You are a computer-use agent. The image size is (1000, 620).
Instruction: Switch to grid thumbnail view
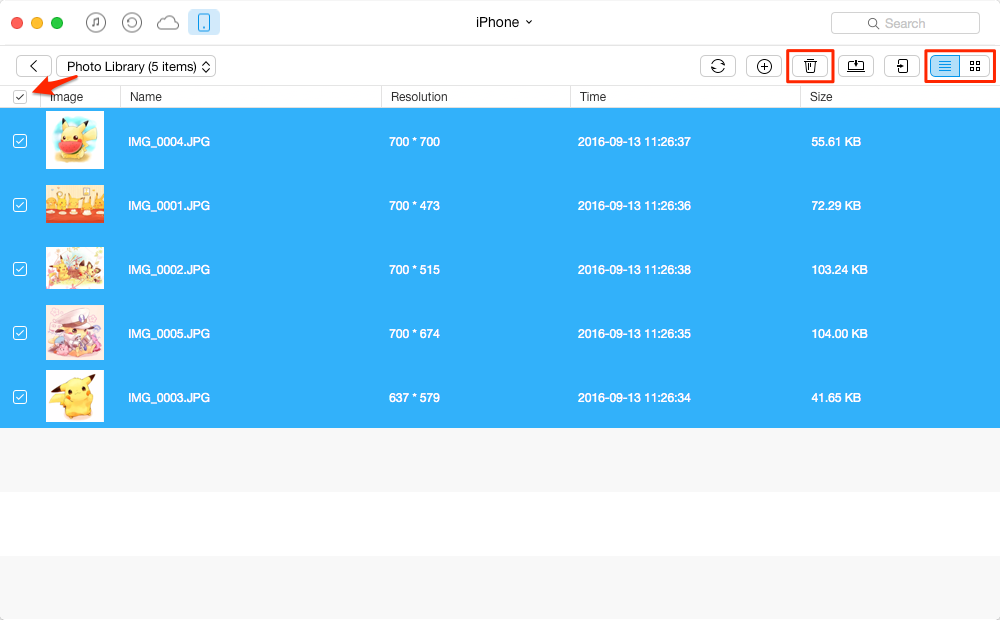[975, 66]
